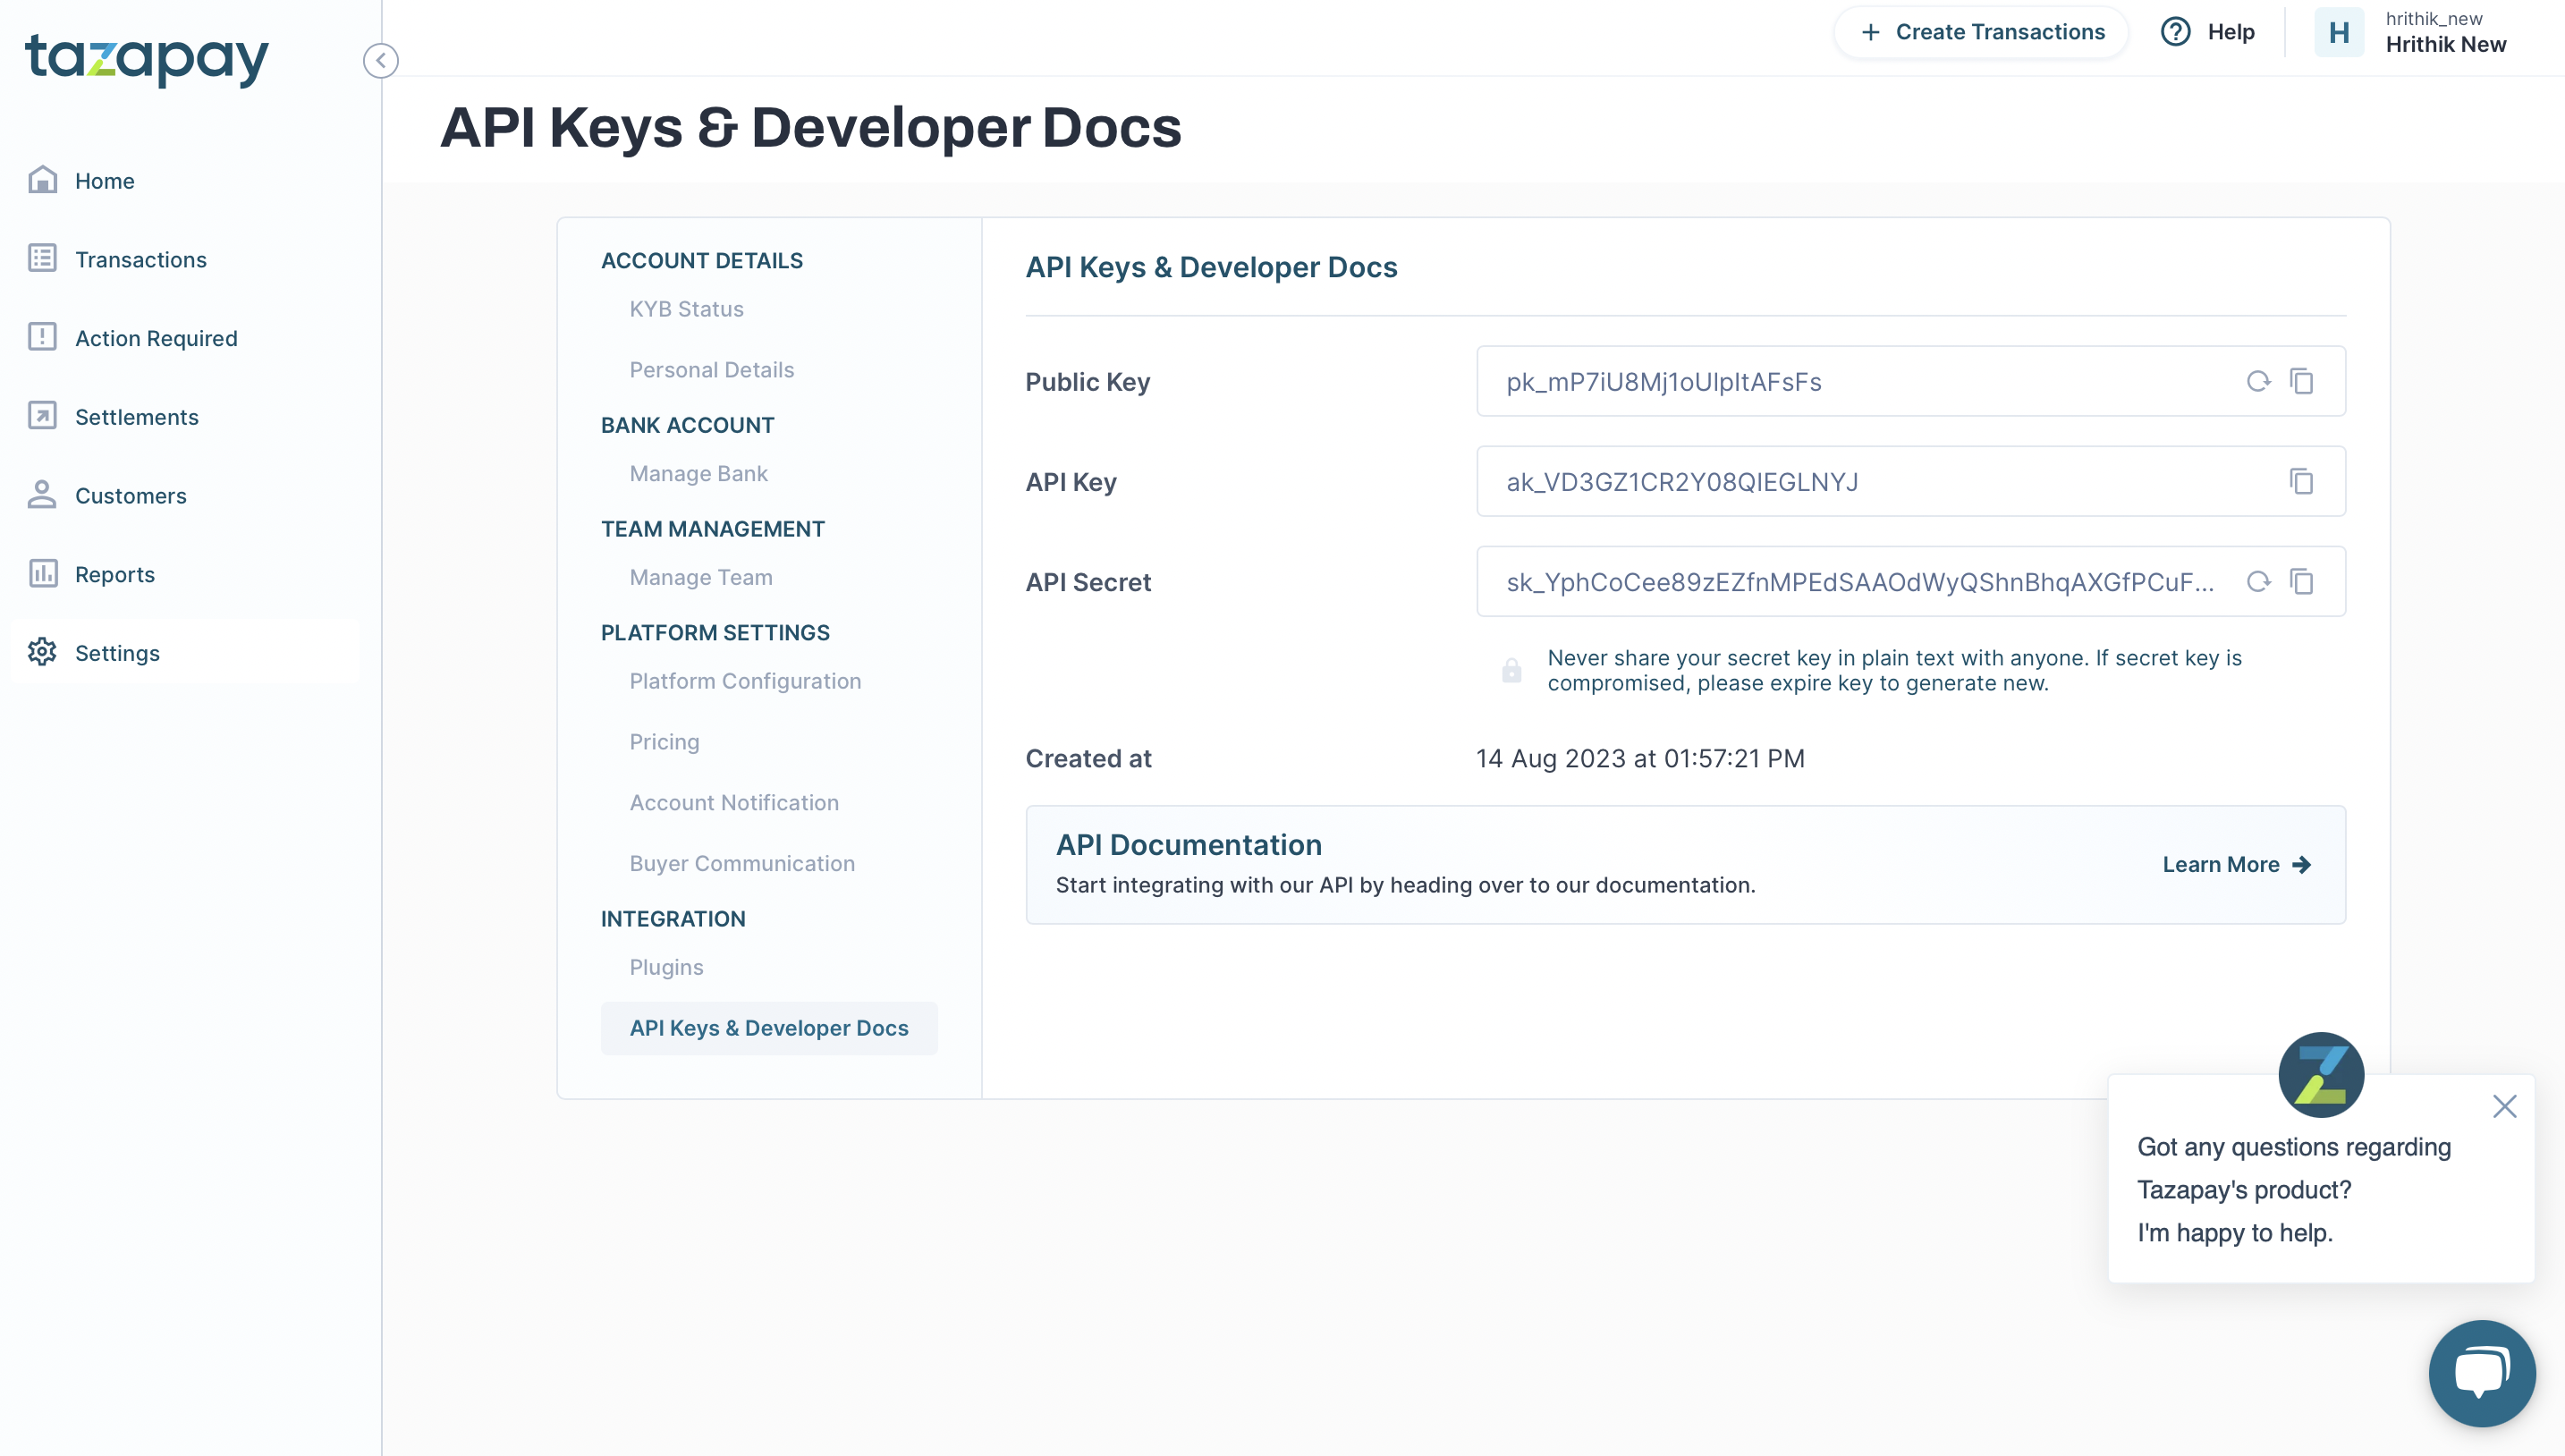This screenshot has width=2565, height=1456.
Task: Select Manage Team settings item
Action: [x=700, y=577]
